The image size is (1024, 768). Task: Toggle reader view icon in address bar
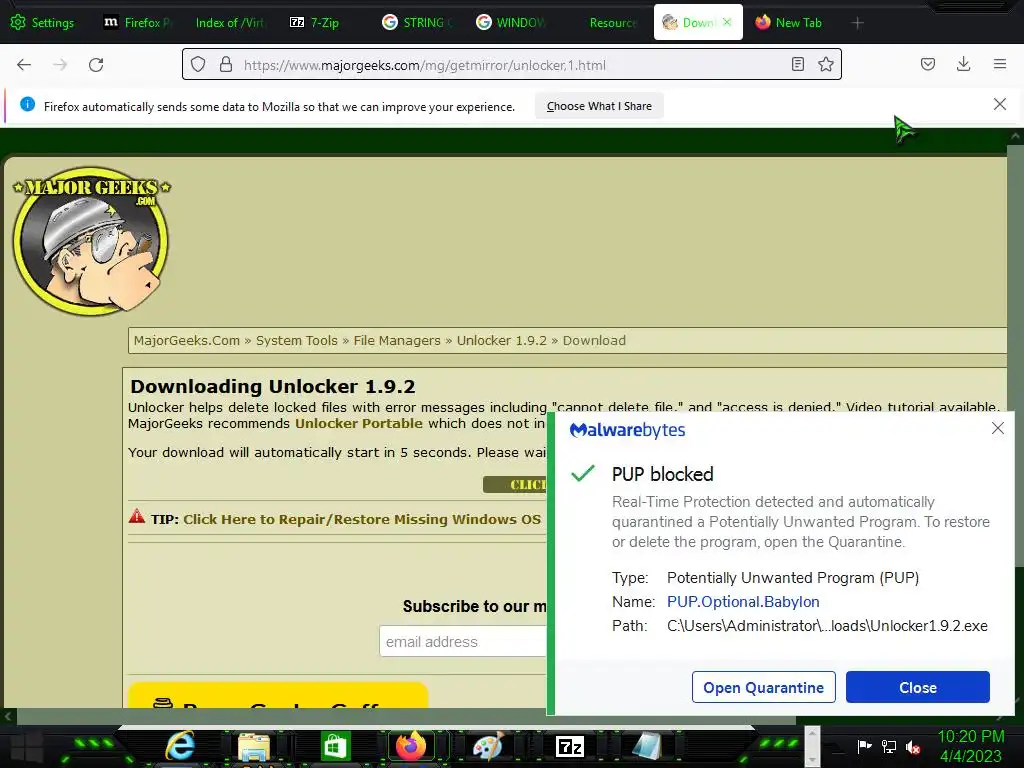click(797, 65)
